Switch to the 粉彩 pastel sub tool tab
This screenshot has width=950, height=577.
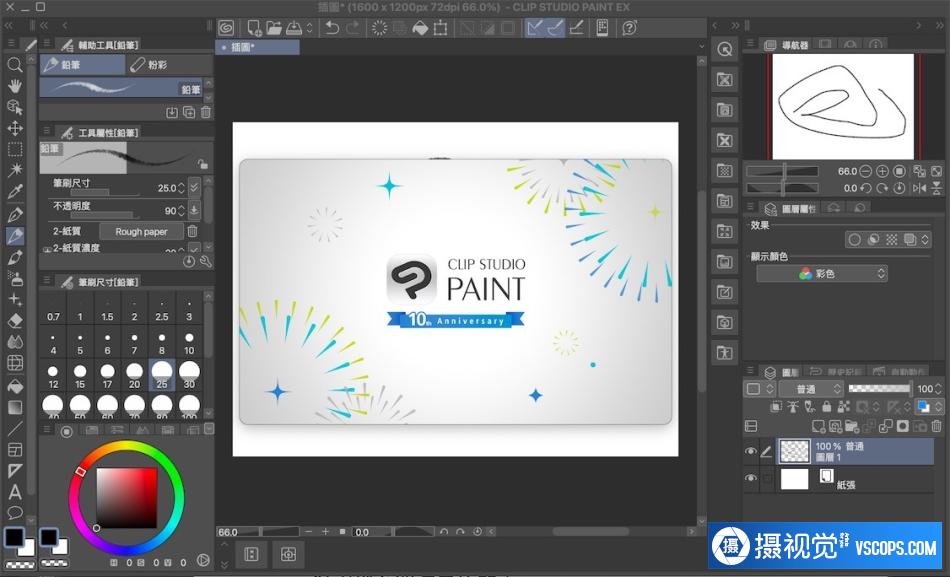coord(170,64)
